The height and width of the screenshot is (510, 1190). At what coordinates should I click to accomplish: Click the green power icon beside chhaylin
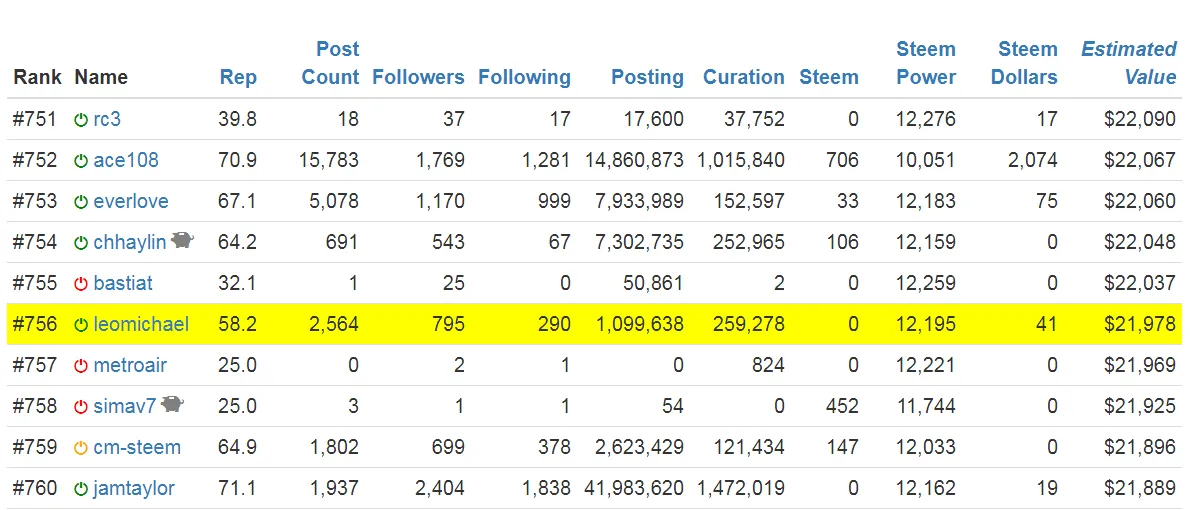[81, 243]
